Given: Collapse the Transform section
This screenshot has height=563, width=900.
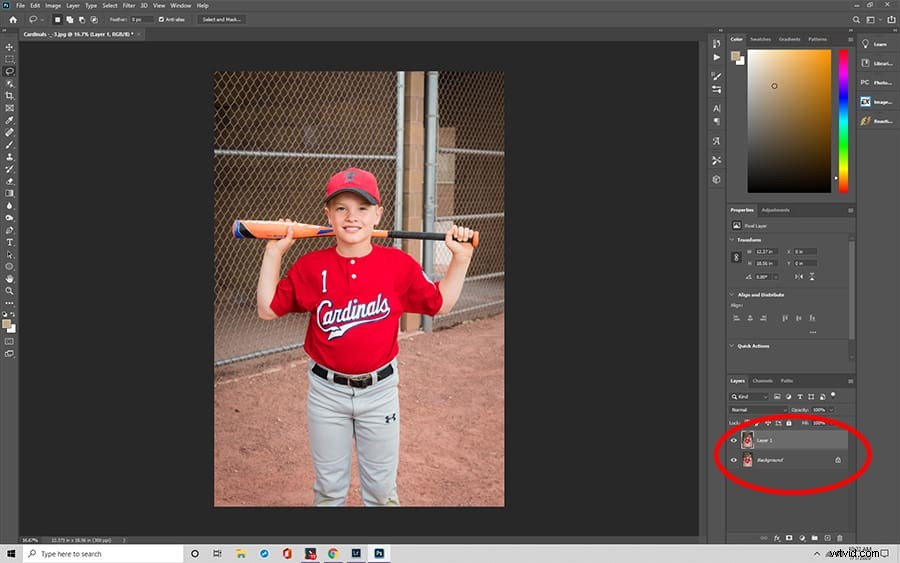Looking at the screenshot, I should (732, 240).
